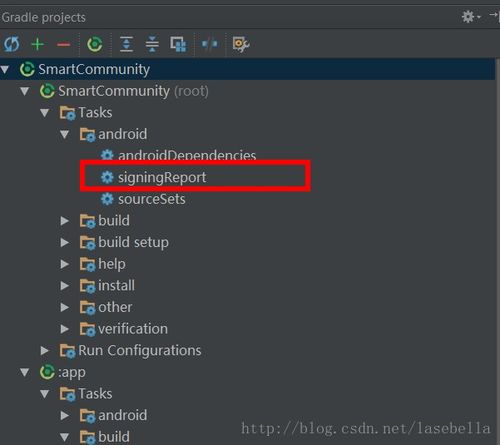500x445 pixels.
Task: Refresh all Gradle projects
Action: tap(12, 44)
